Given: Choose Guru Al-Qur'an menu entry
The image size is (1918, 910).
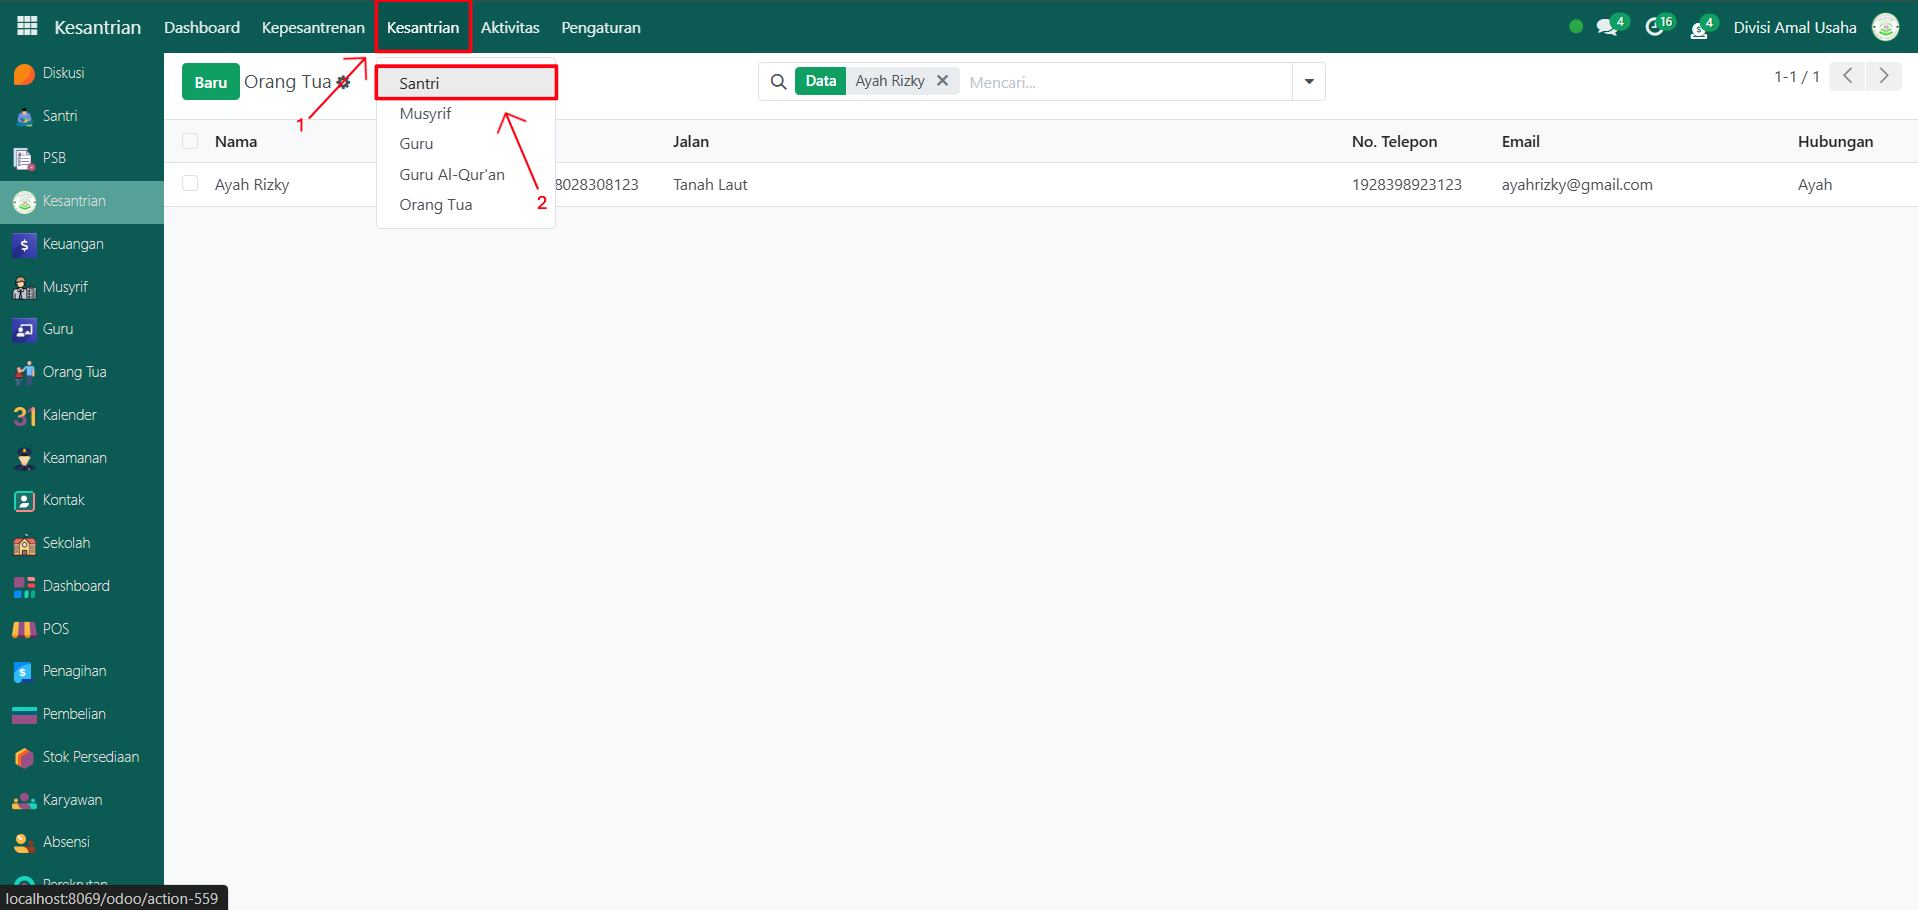Looking at the screenshot, I should (x=452, y=174).
